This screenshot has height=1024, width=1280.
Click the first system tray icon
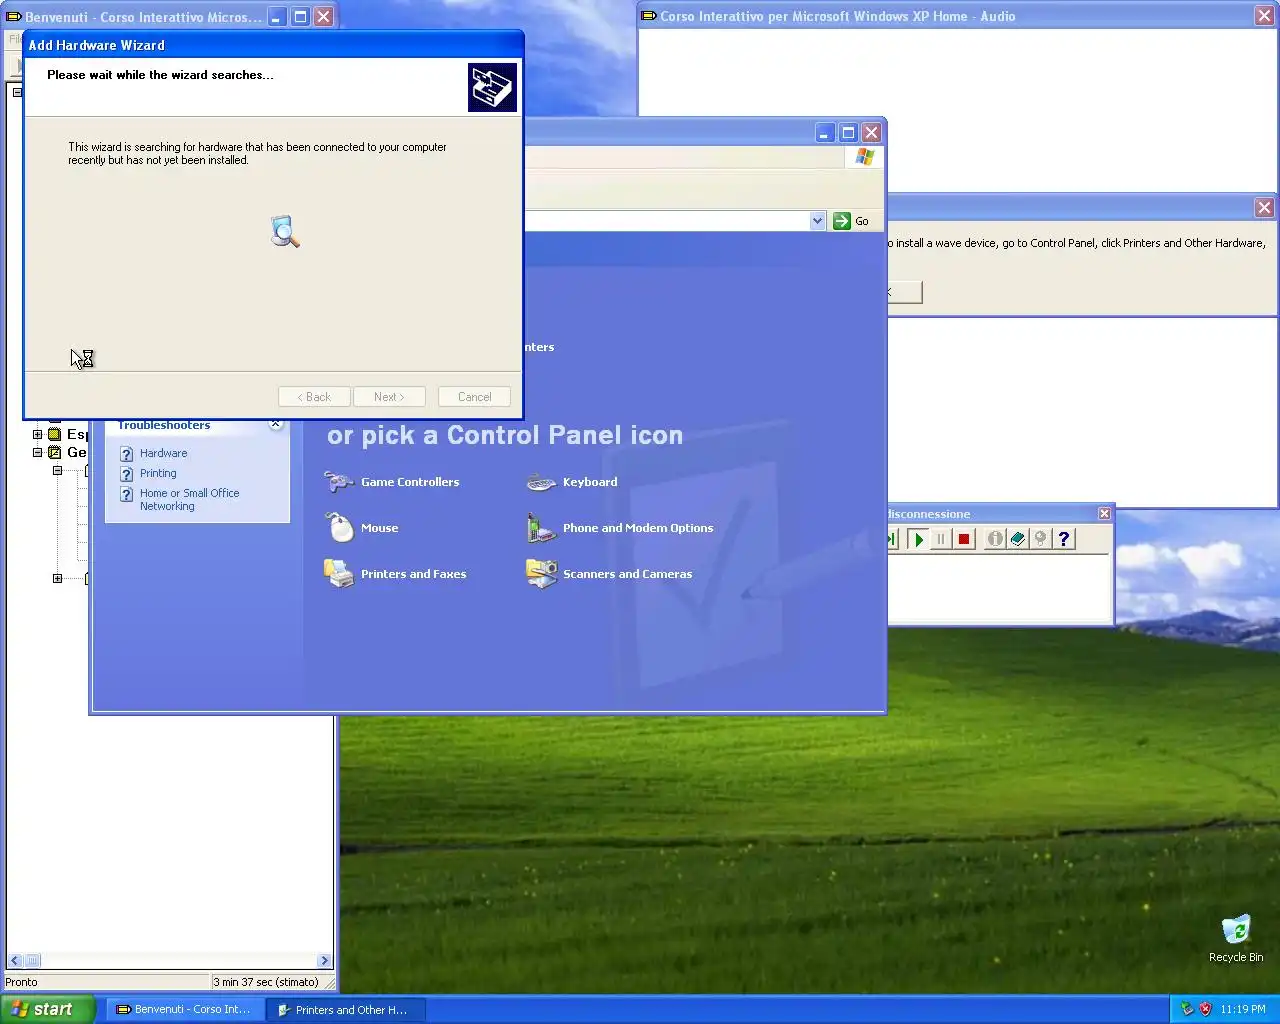point(1187,1009)
